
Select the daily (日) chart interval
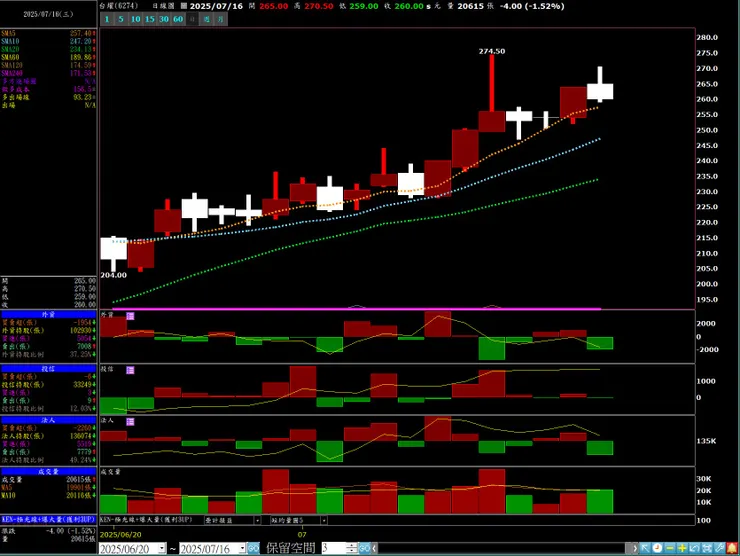(x=192, y=19)
